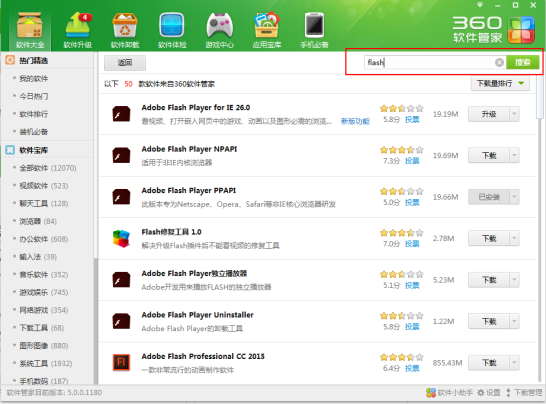Click 下载 for Adobe Flash Player NPAPI

[489, 155]
